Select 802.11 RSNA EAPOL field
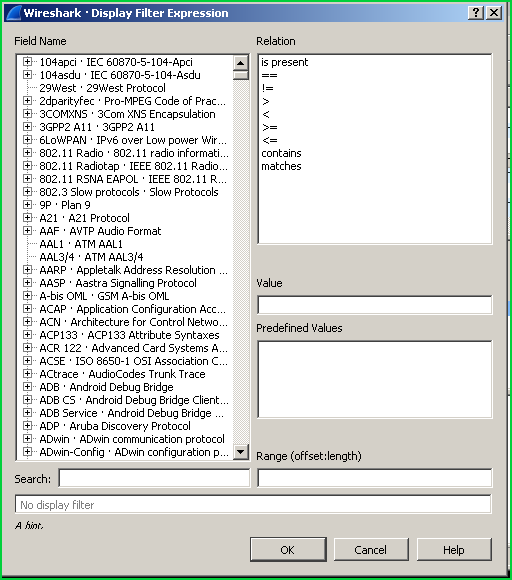The height and width of the screenshot is (580, 512). 133,179
